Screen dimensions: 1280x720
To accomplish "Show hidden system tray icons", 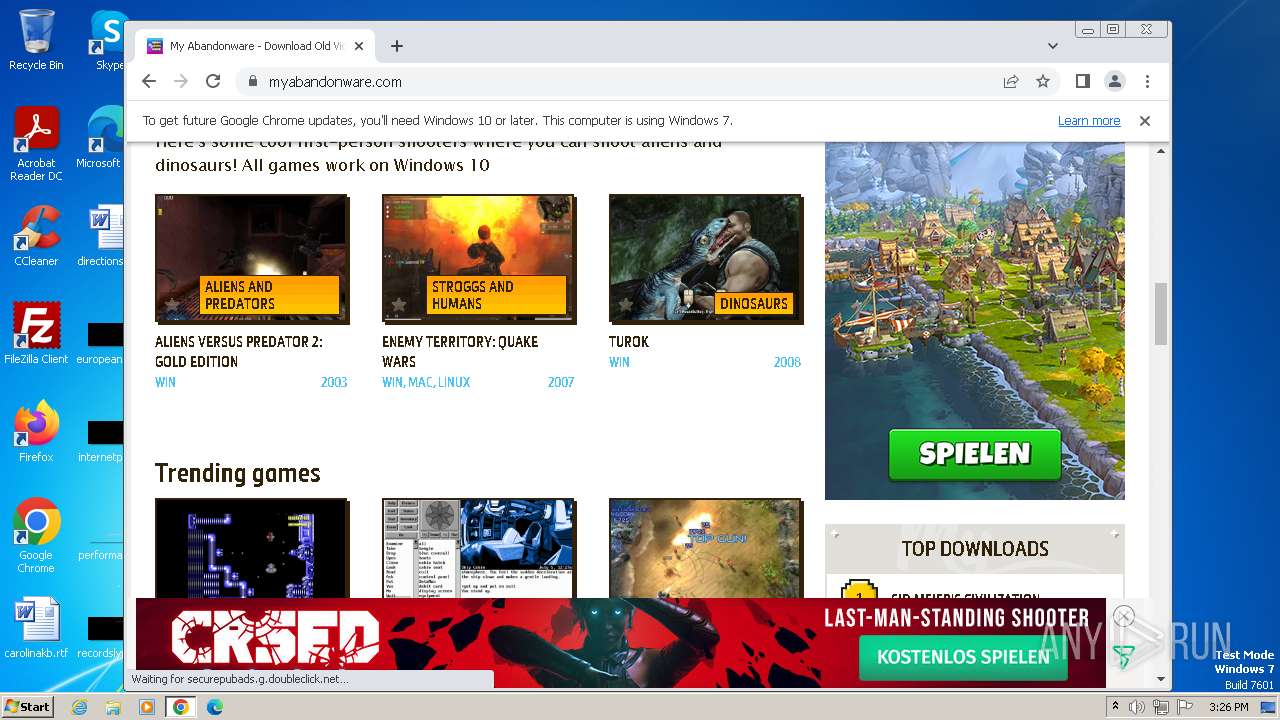I will (x=1116, y=707).
